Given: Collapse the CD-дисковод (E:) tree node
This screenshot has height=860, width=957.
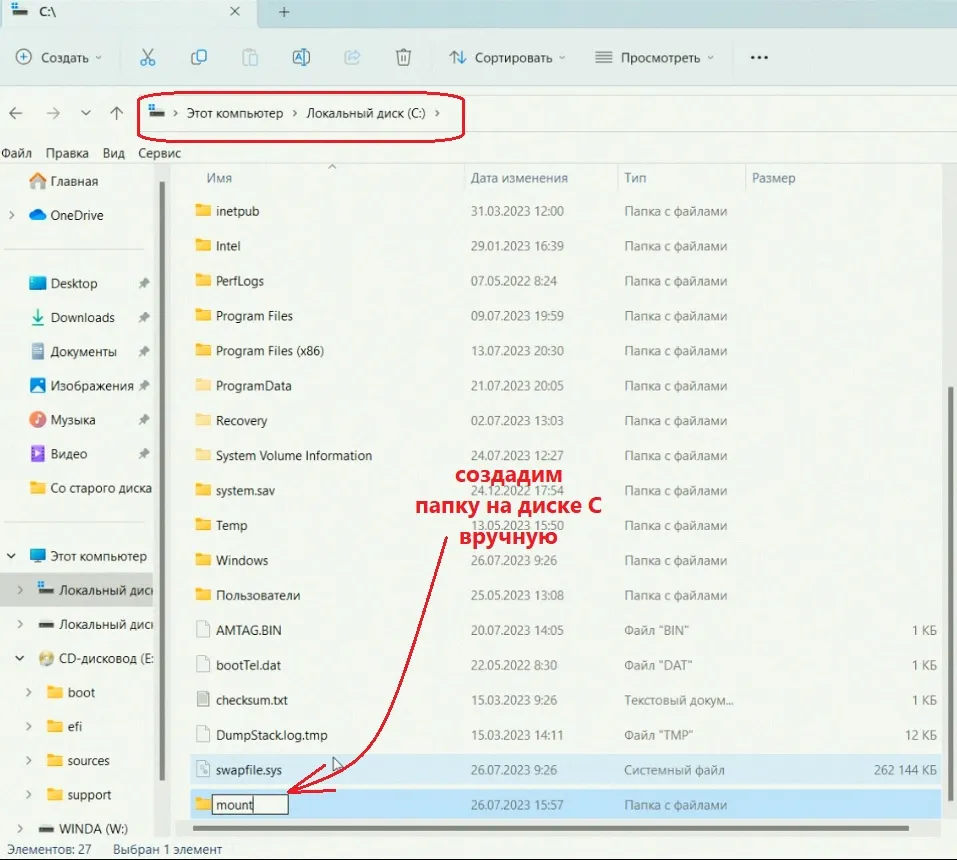Looking at the screenshot, I should click(20, 658).
